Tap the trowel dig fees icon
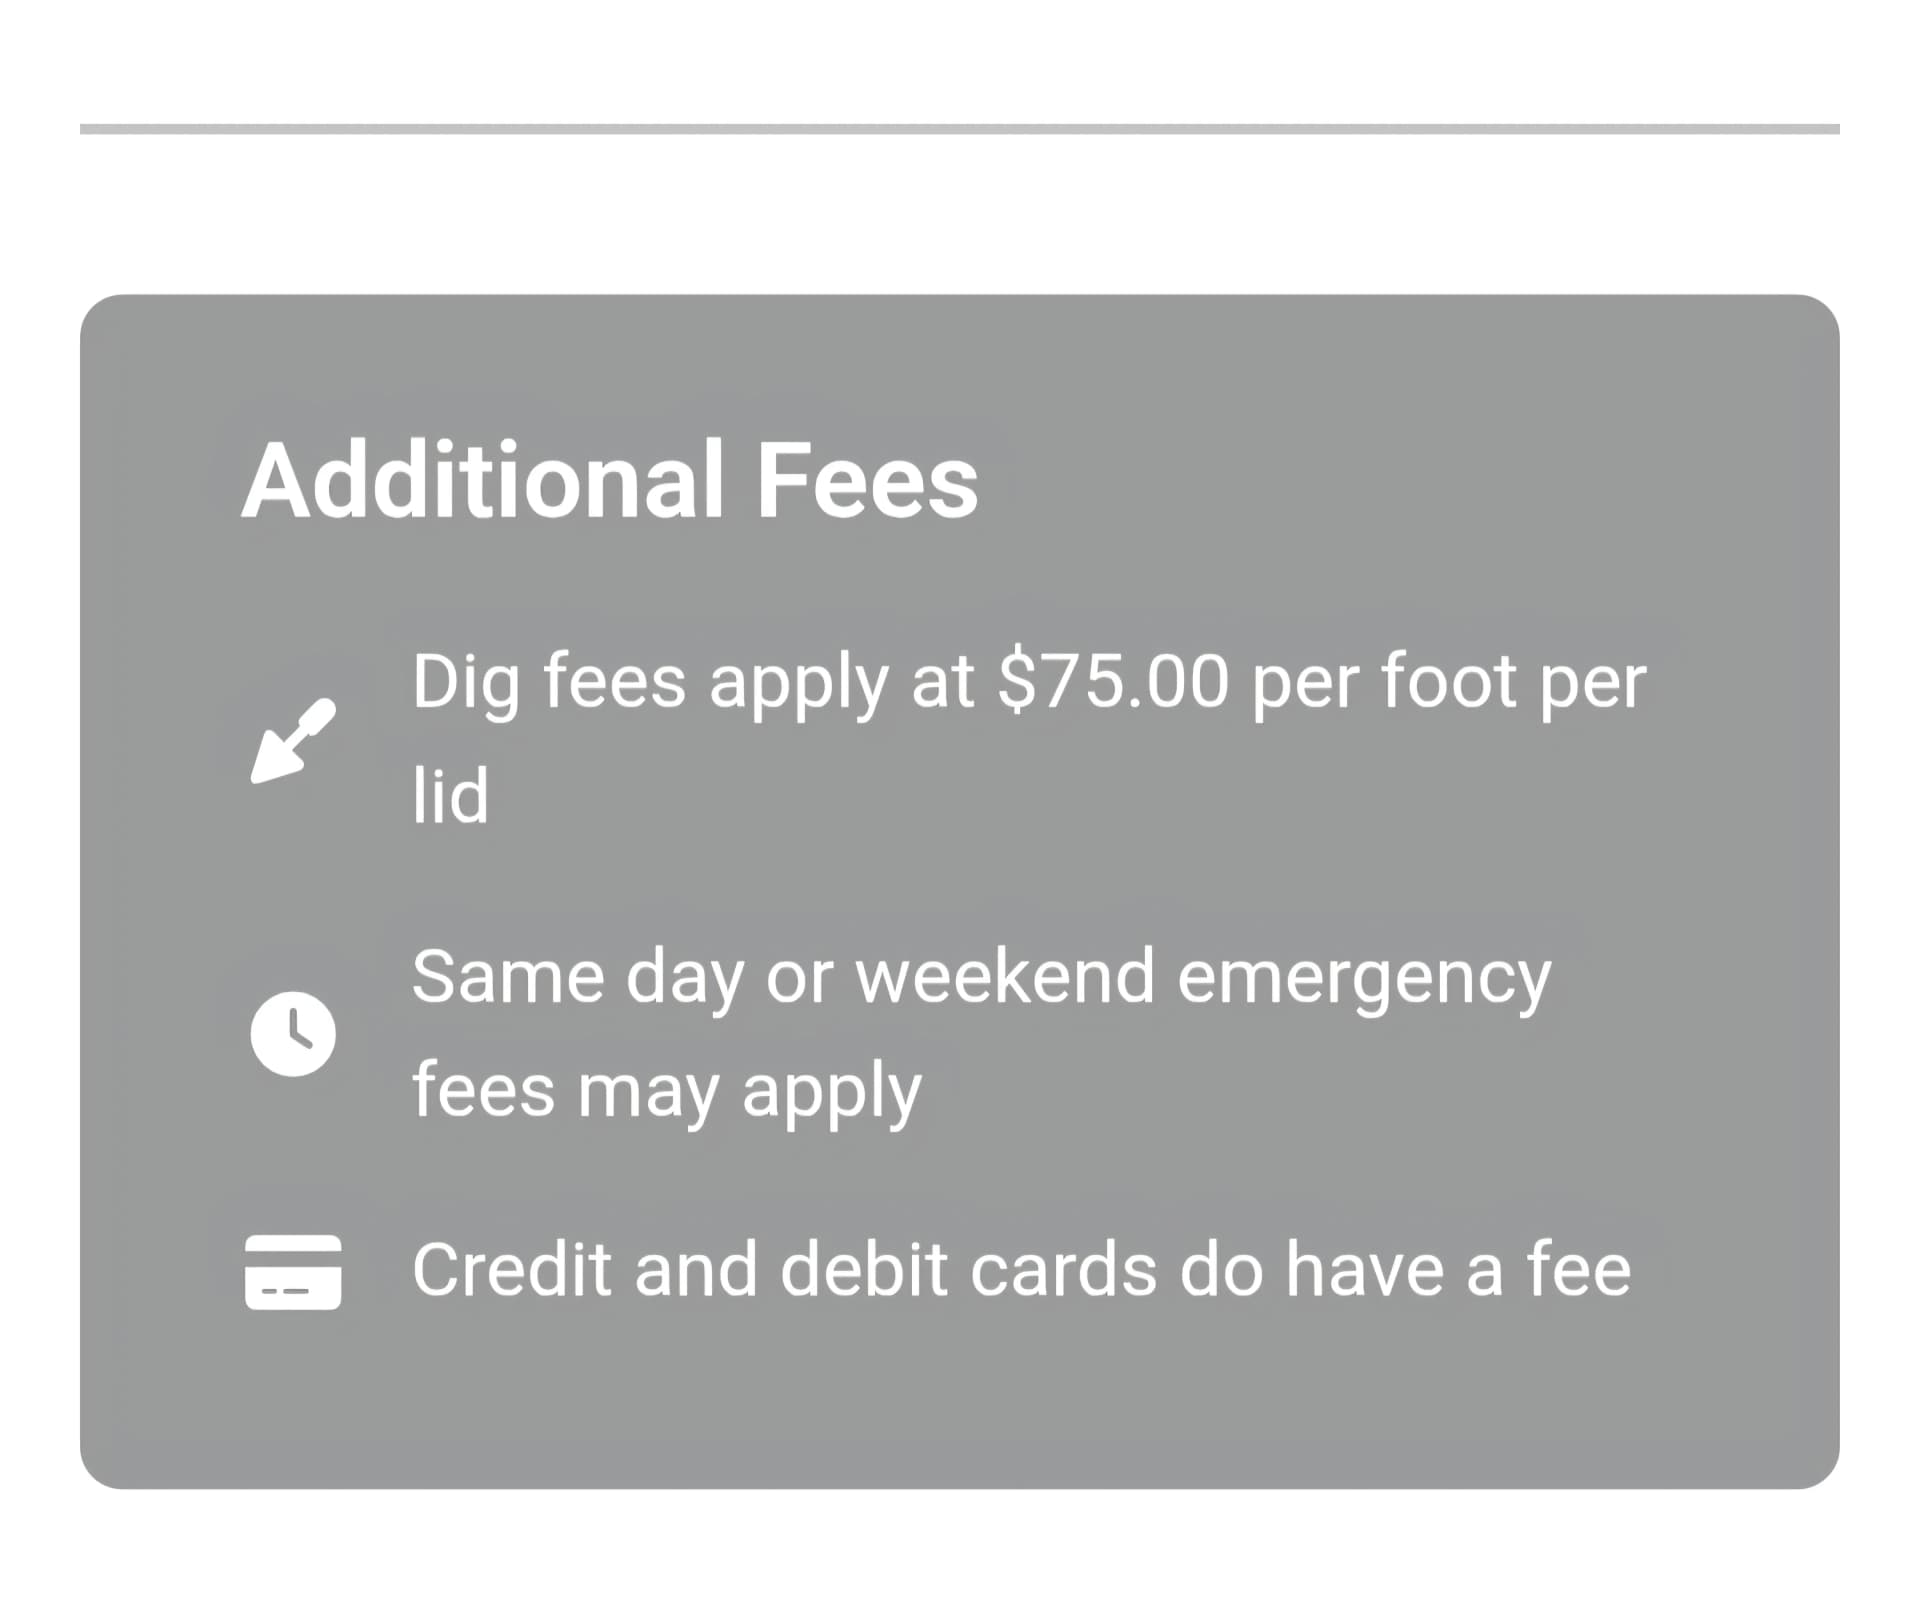Screen dimensions: 1920x1609 coord(293,740)
